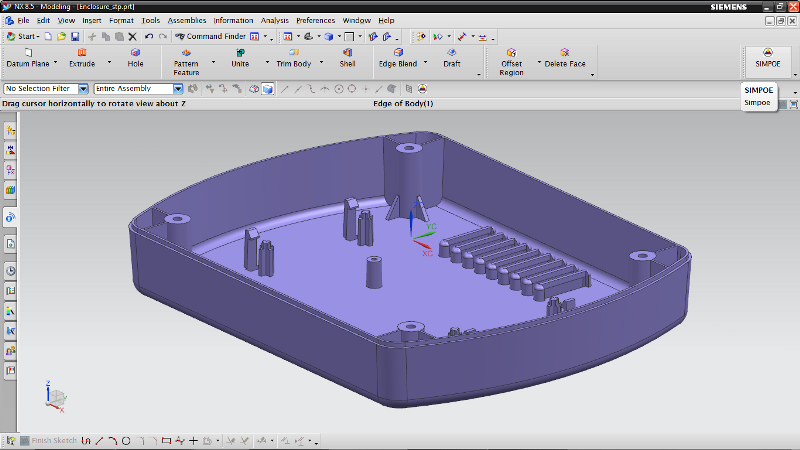
Task: Click the Save disk icon
Action: 75,36
